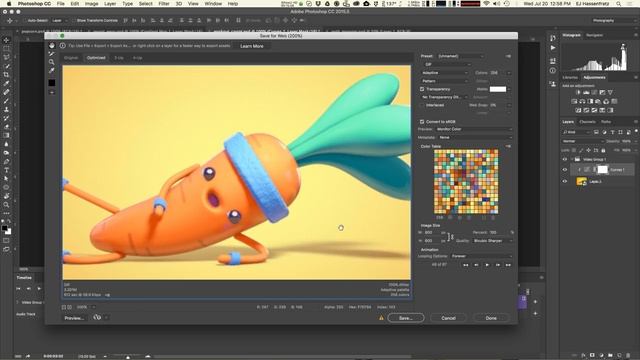Open the Filter menu
The height and width of the screenshot is (360, 640).
(x=164, y=3)
